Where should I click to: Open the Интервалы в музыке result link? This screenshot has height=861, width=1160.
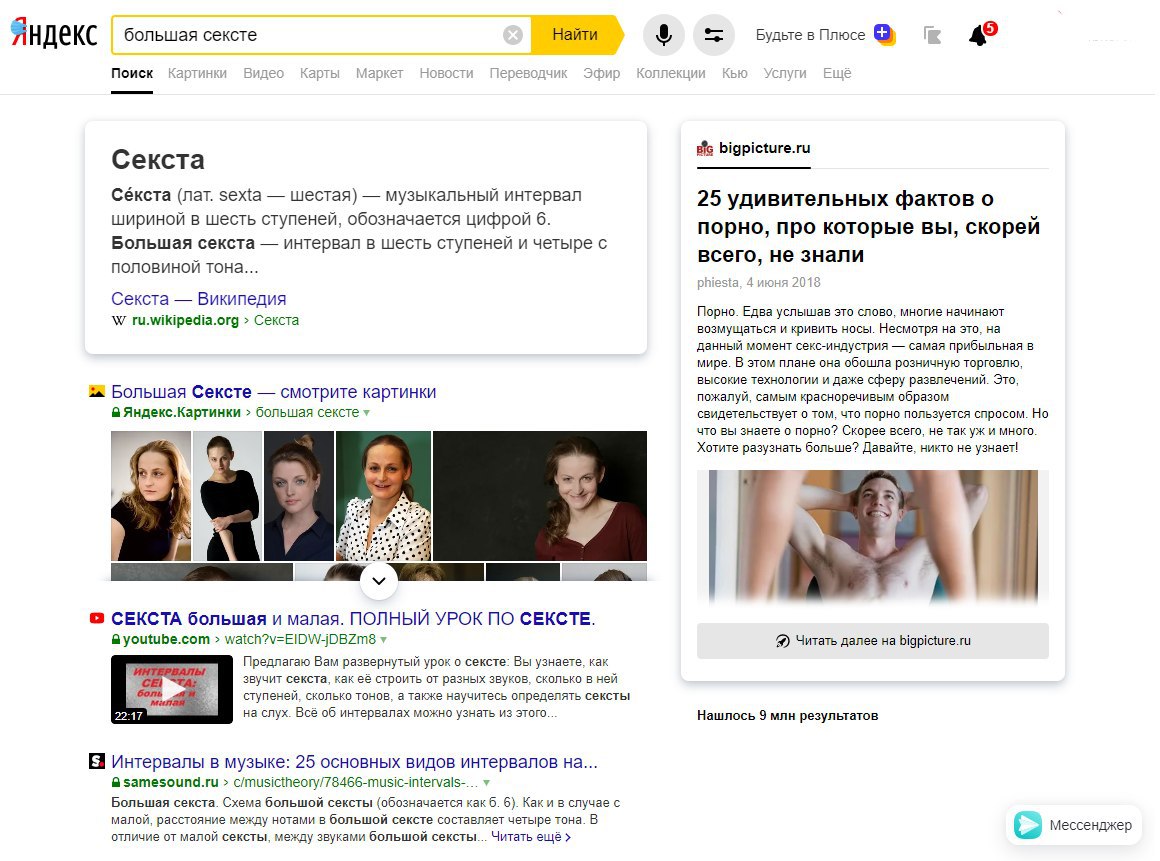(354, 761)
